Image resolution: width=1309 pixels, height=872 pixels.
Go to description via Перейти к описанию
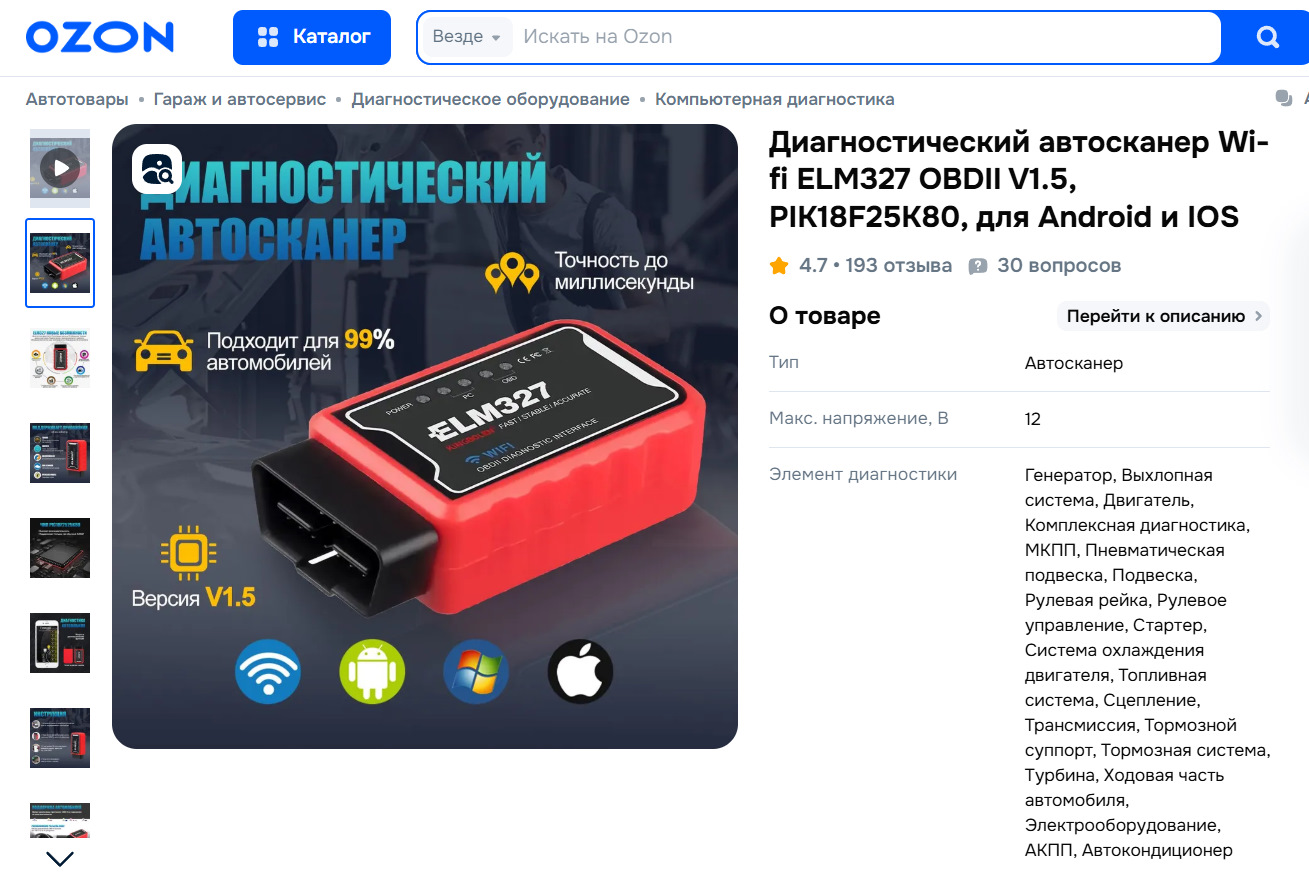(x=1163, y=316)
